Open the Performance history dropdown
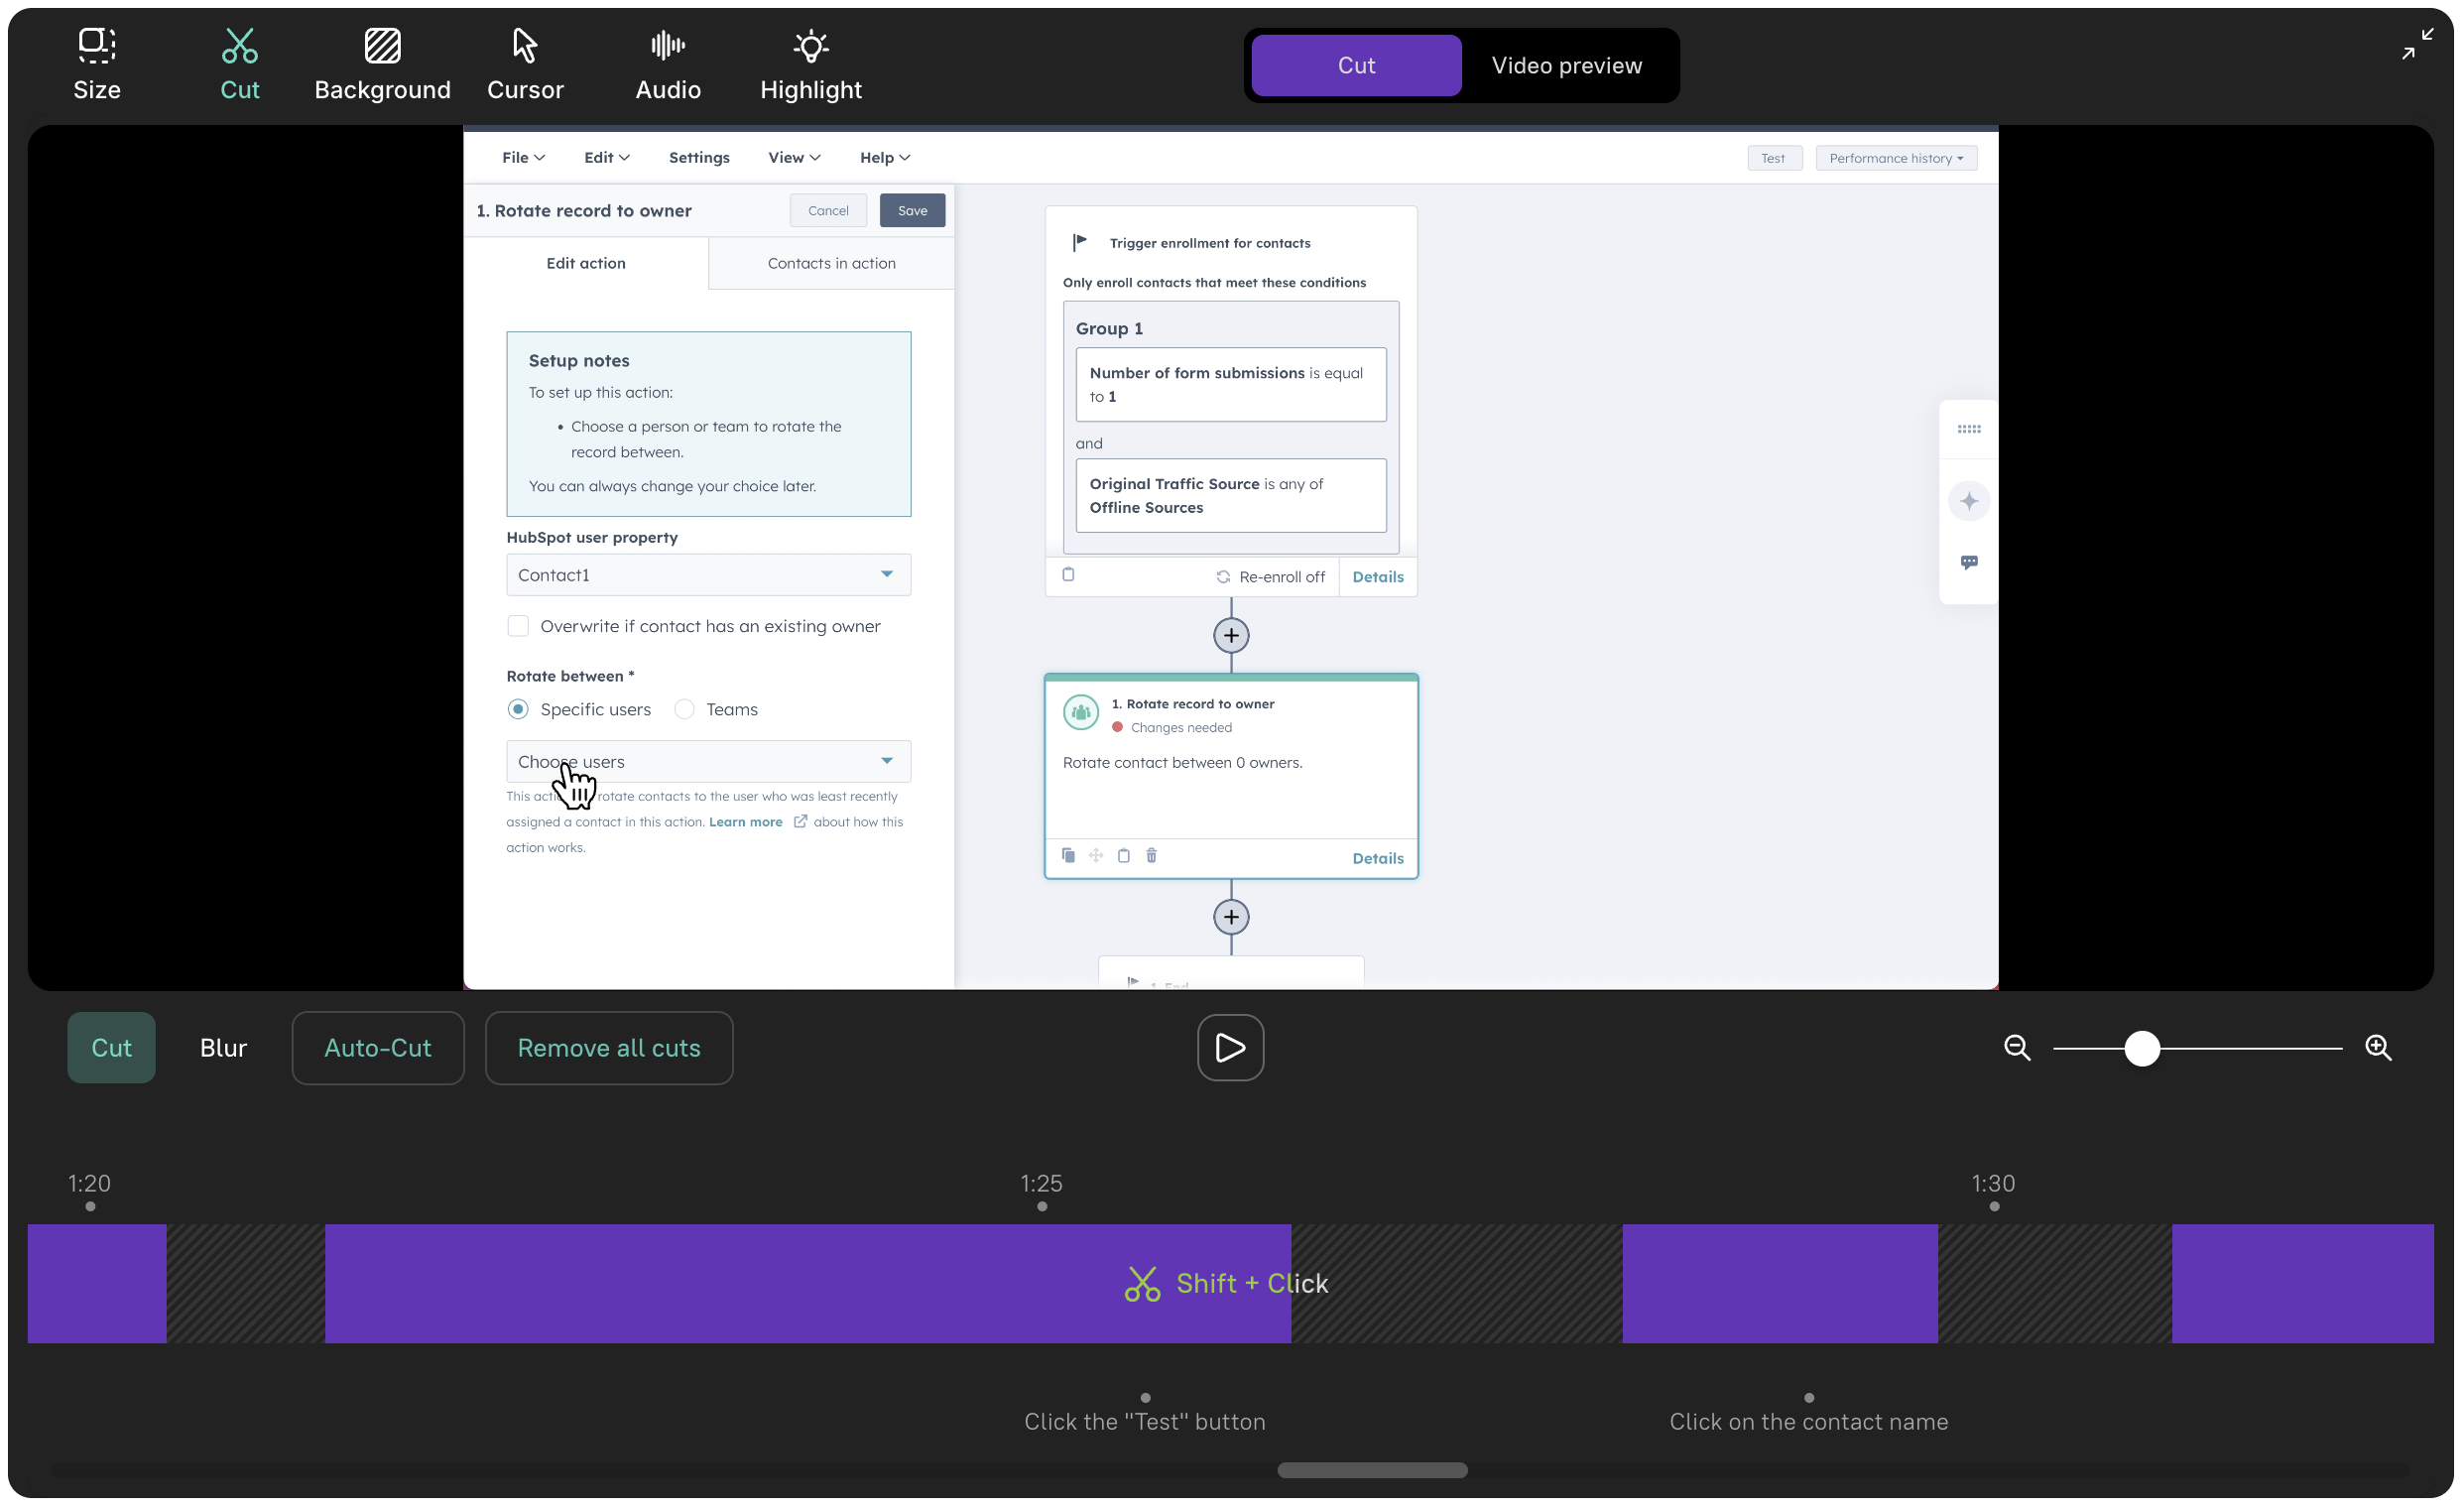This screenshot has width=2464, height=1508. (1895, 158)
